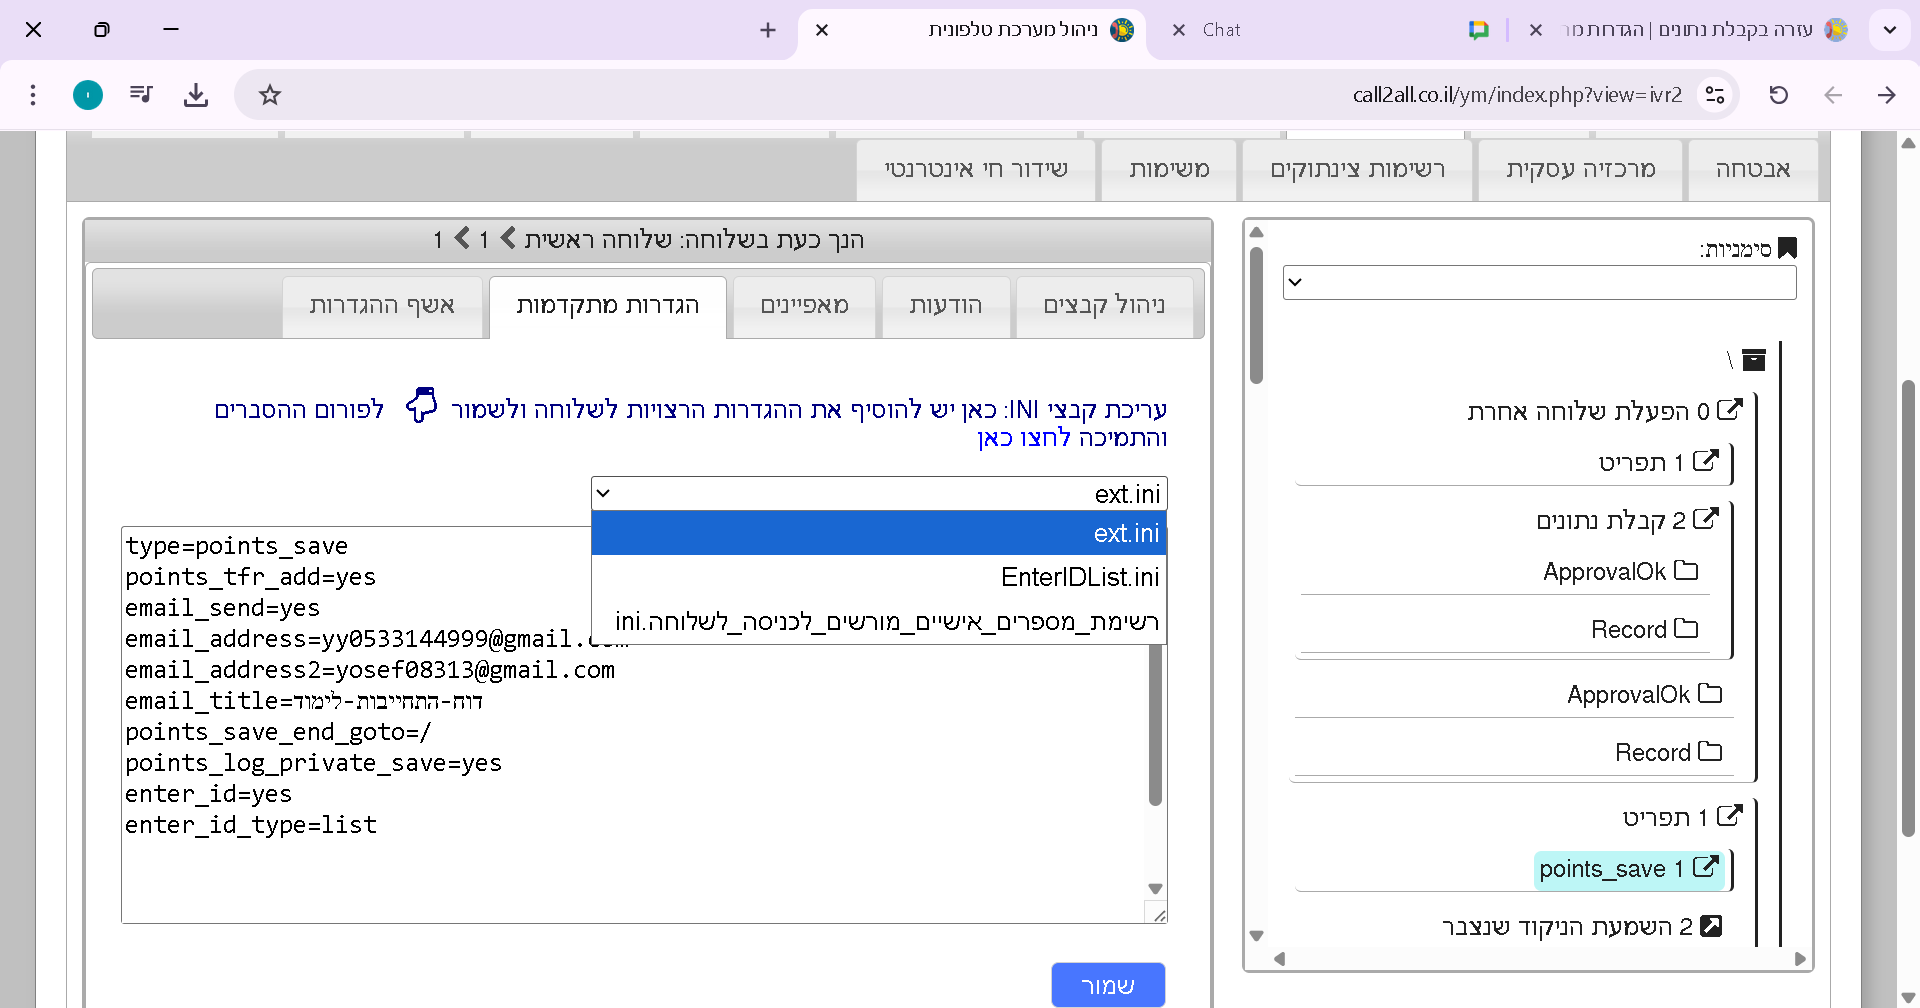This screenshot has width=1920, height=1008.
Task: Click the media control playlist icon
Action: (141, 95)
